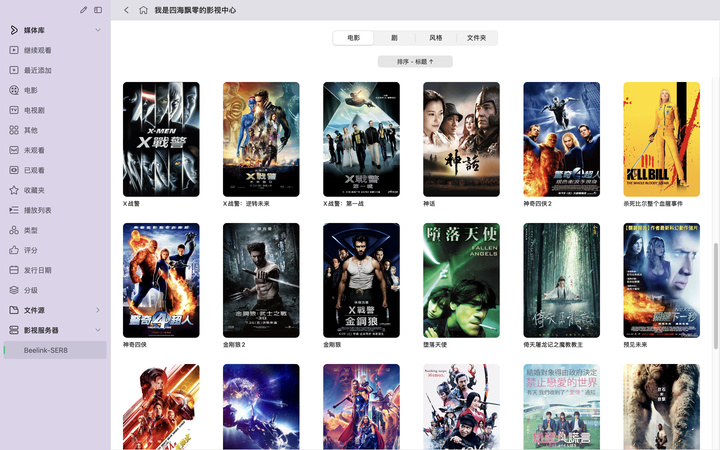The height and width of the screenshot is (450, 720).
Task: Collapse 媒体库 section with its chevron
Action: pyautogui.click(x=98, y=30)
